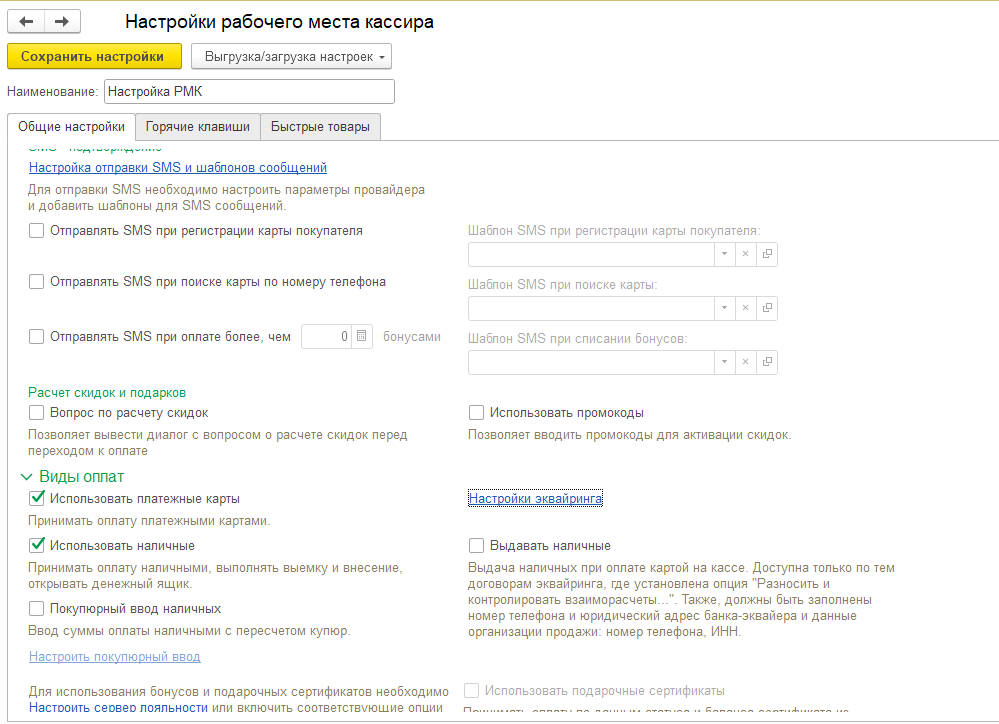The height and width of the screenshot is (724, 999).
Task: Uncheck 'Использовать наличные' option
Action: point(36,546)
